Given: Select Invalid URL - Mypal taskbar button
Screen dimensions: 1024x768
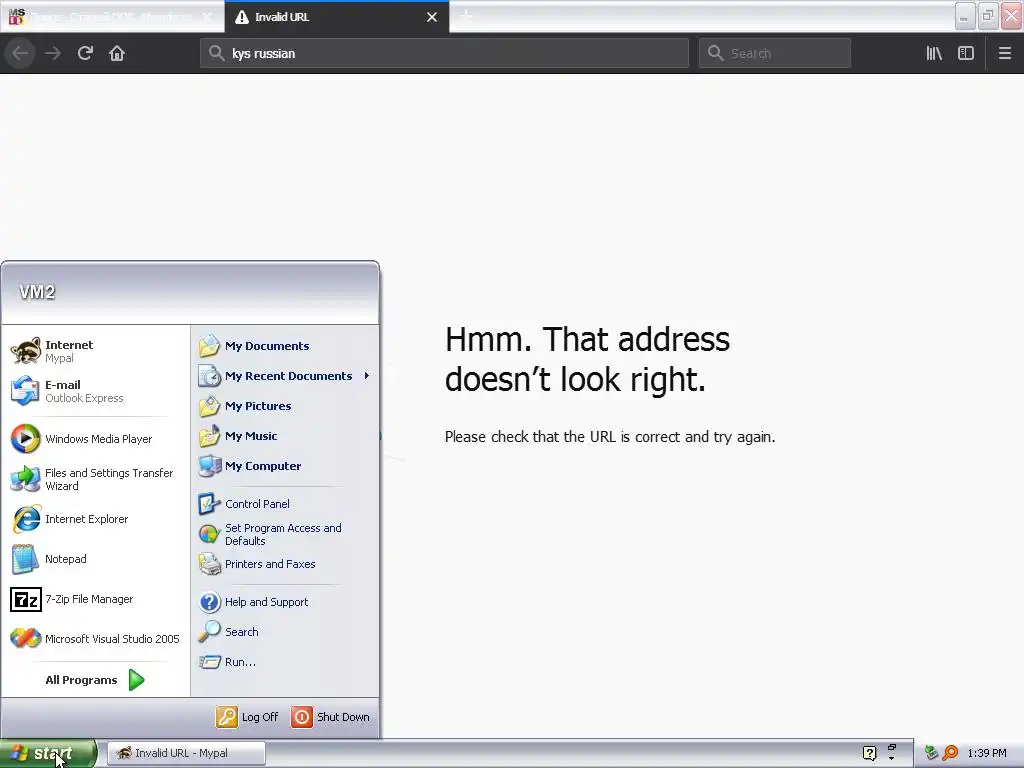Looking at the screenshot, I should [186, 753].
